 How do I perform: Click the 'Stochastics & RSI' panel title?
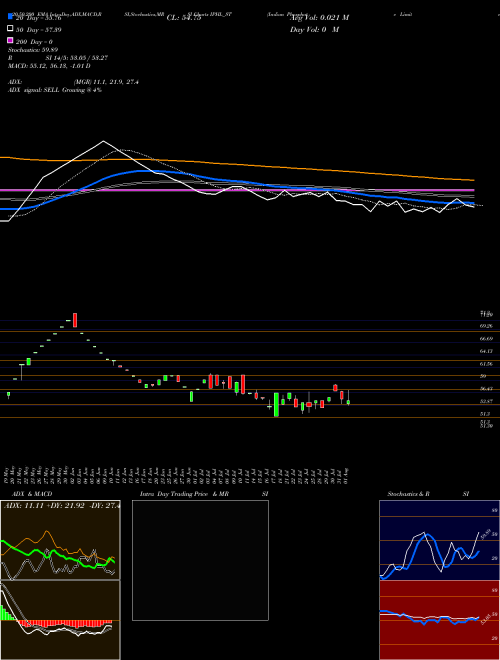click(428, 494)
